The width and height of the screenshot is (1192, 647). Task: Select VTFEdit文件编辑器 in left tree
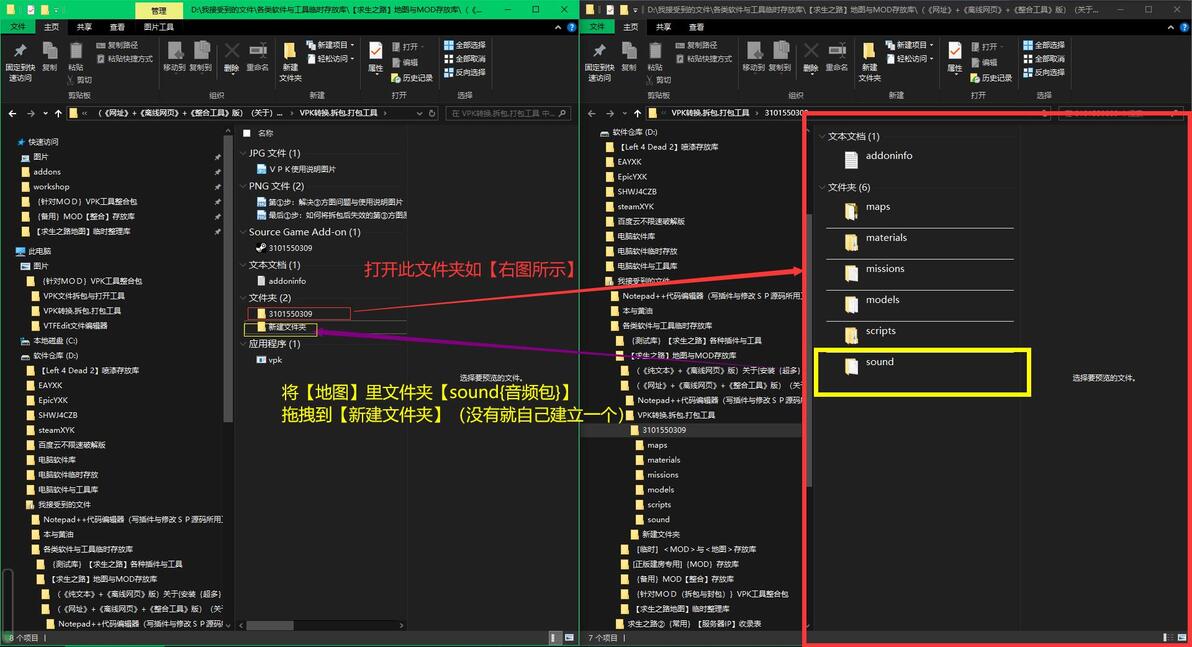point(74,325)
